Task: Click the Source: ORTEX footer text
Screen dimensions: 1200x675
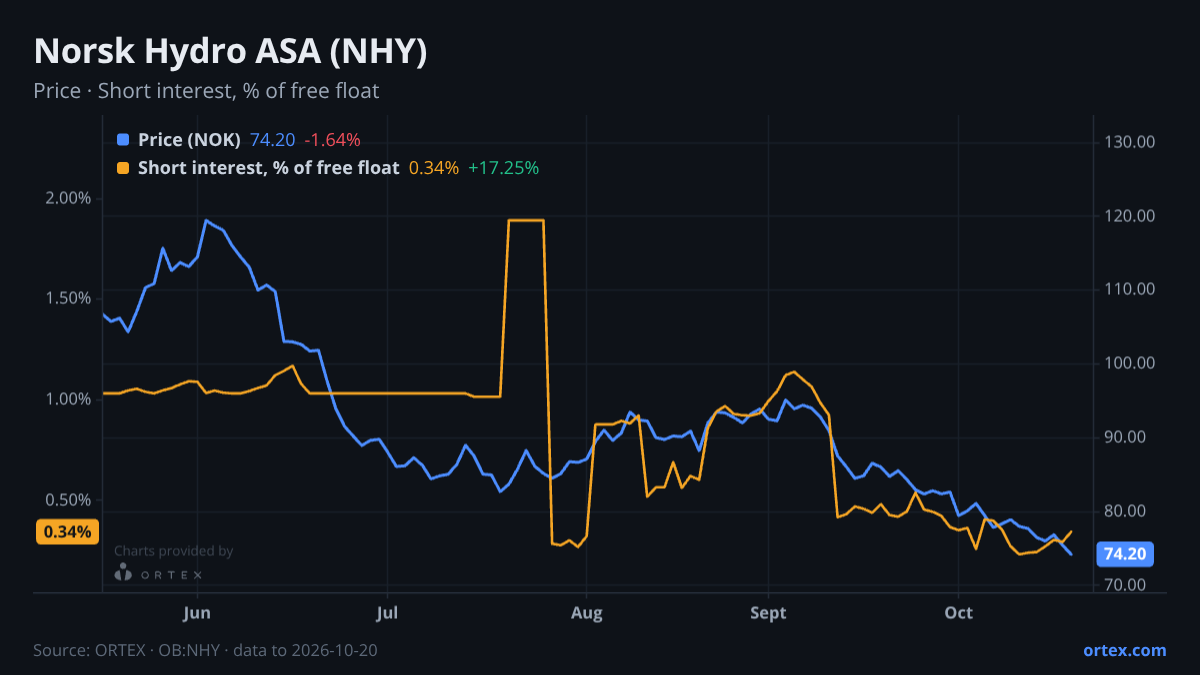Action: (x=205, y=650)
